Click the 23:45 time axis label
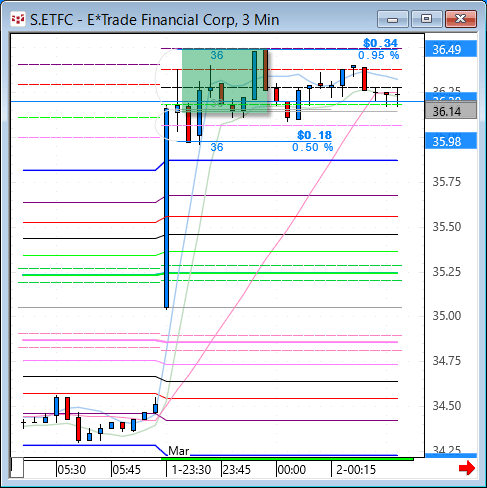487x488 pixels. point(236,470)
